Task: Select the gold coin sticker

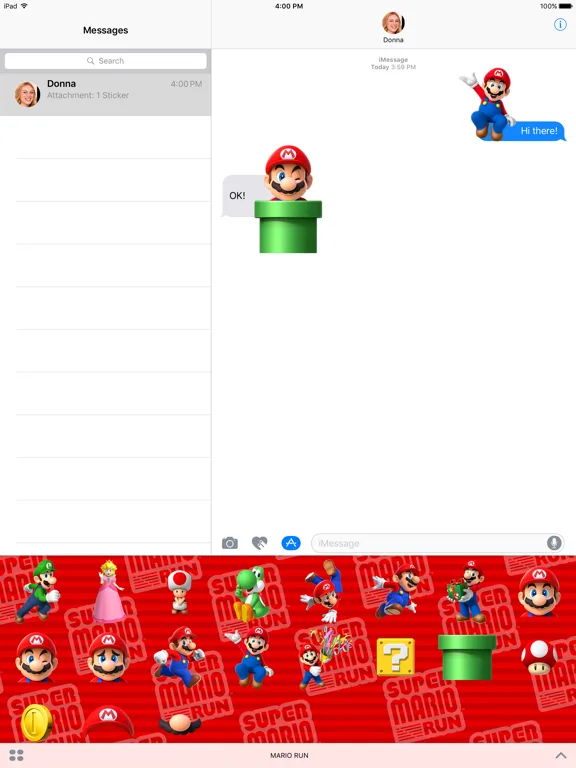Action: (x=37, y=723)
